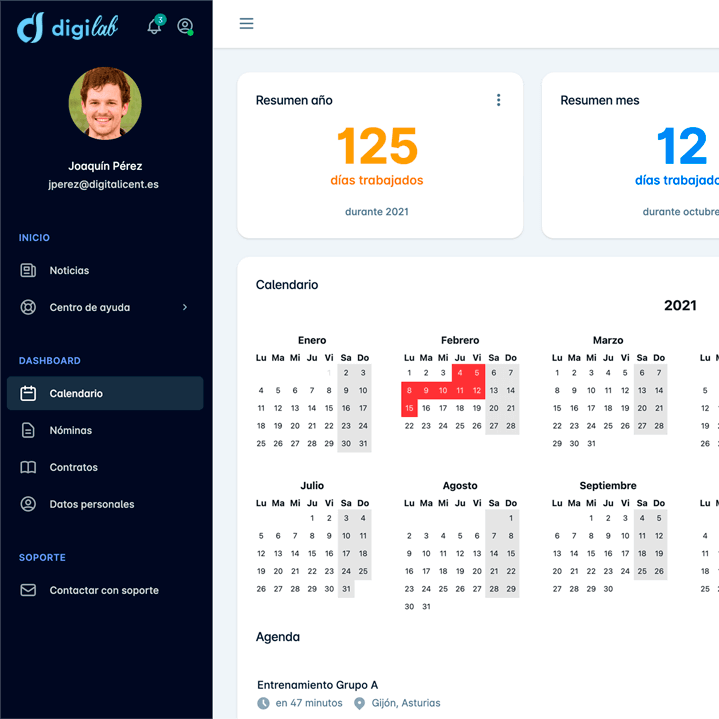Open Entrenamiento Grupo A agenda entry
The image size is (719, 719).
coord(317,685)
